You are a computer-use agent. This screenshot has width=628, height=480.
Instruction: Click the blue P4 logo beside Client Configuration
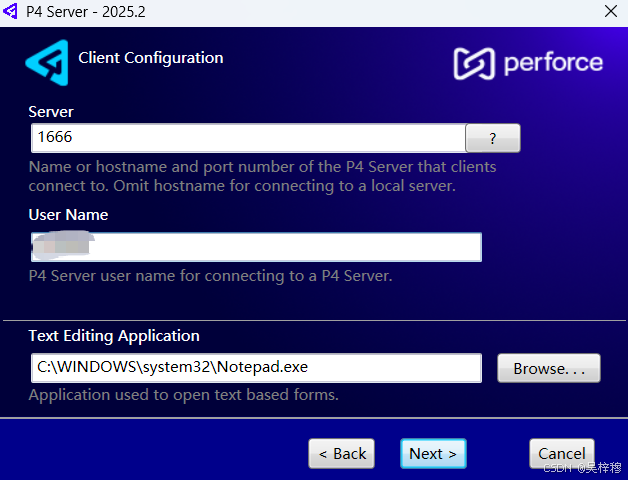47,63
